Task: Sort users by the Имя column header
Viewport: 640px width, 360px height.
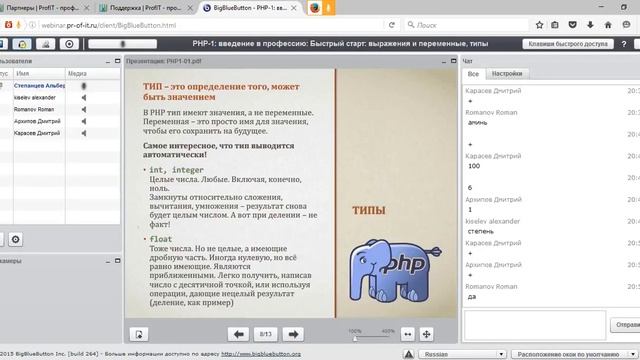Action: (39, 73)
